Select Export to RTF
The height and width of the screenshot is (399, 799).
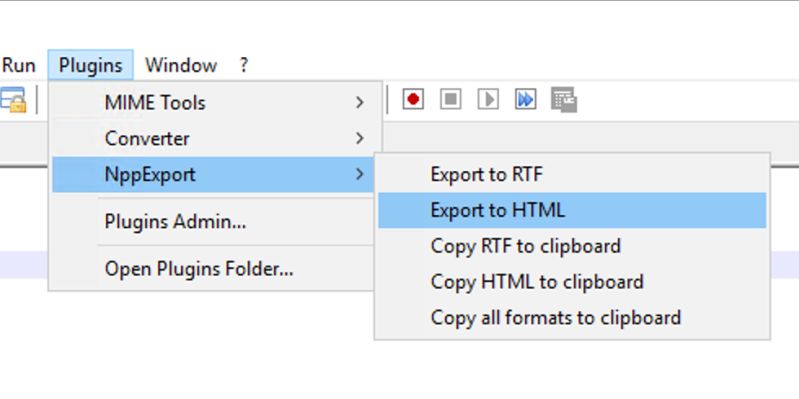click(x=572, y=174)
